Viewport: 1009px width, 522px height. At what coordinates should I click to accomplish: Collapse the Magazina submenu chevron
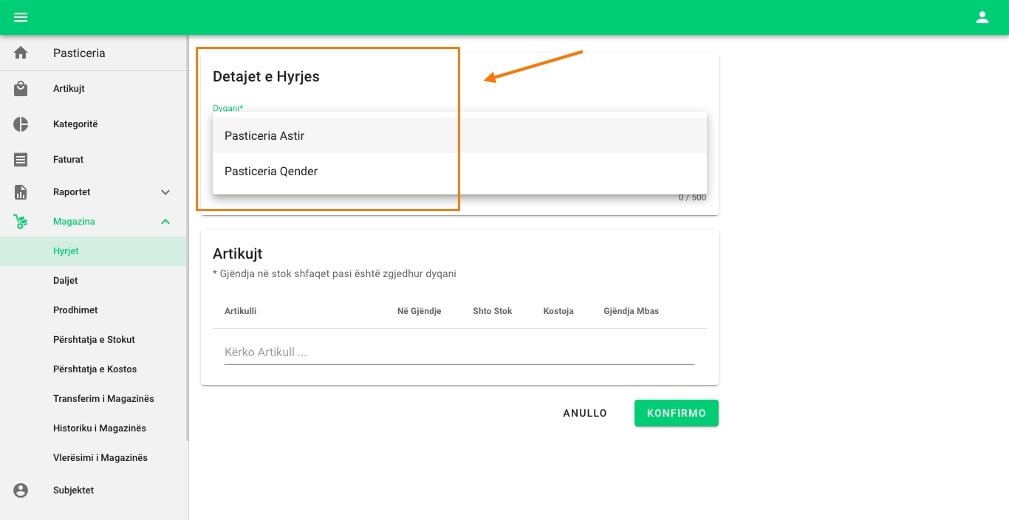165,222
